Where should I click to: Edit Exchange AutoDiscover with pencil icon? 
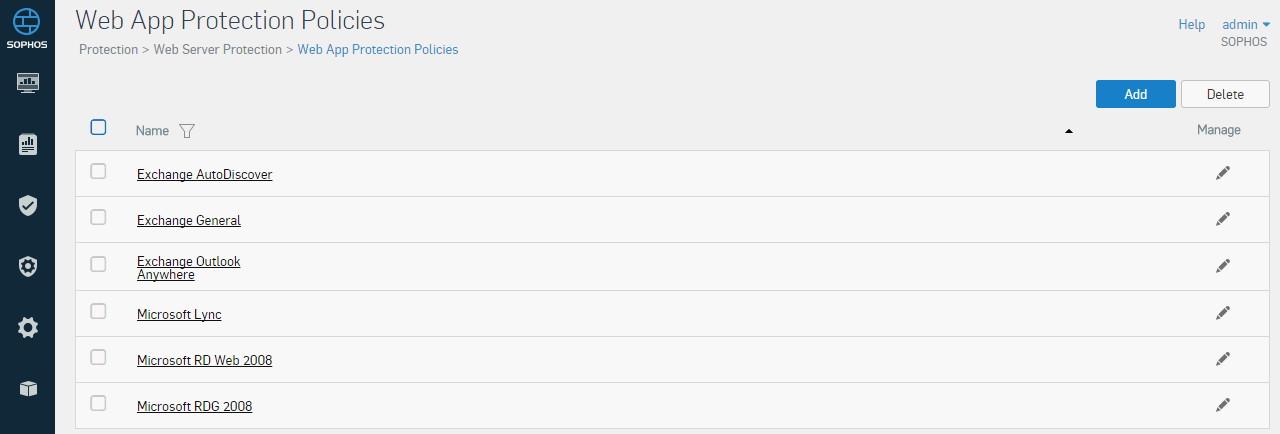coord(1222,173)
